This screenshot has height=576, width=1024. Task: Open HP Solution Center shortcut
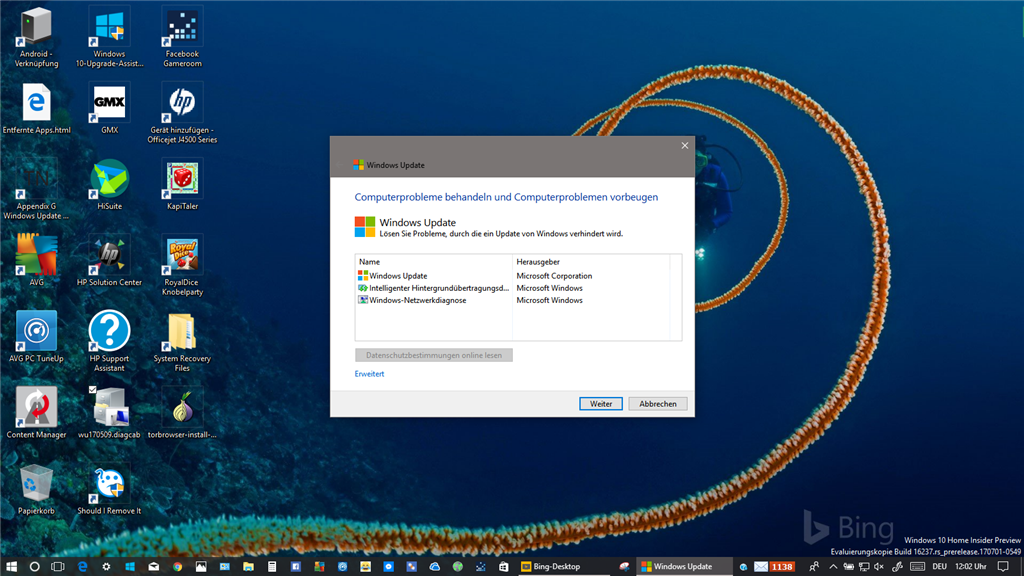pyautogui.click(x=109, y=261)
